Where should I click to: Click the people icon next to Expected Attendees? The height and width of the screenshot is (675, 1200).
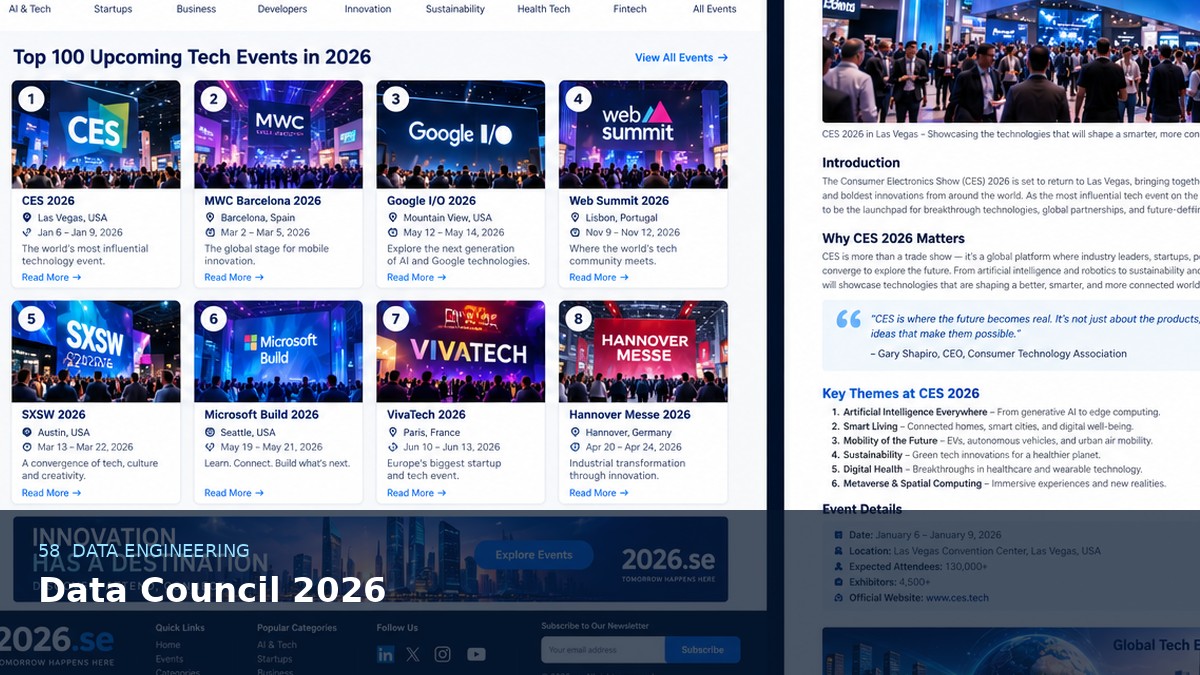point(838,566)
